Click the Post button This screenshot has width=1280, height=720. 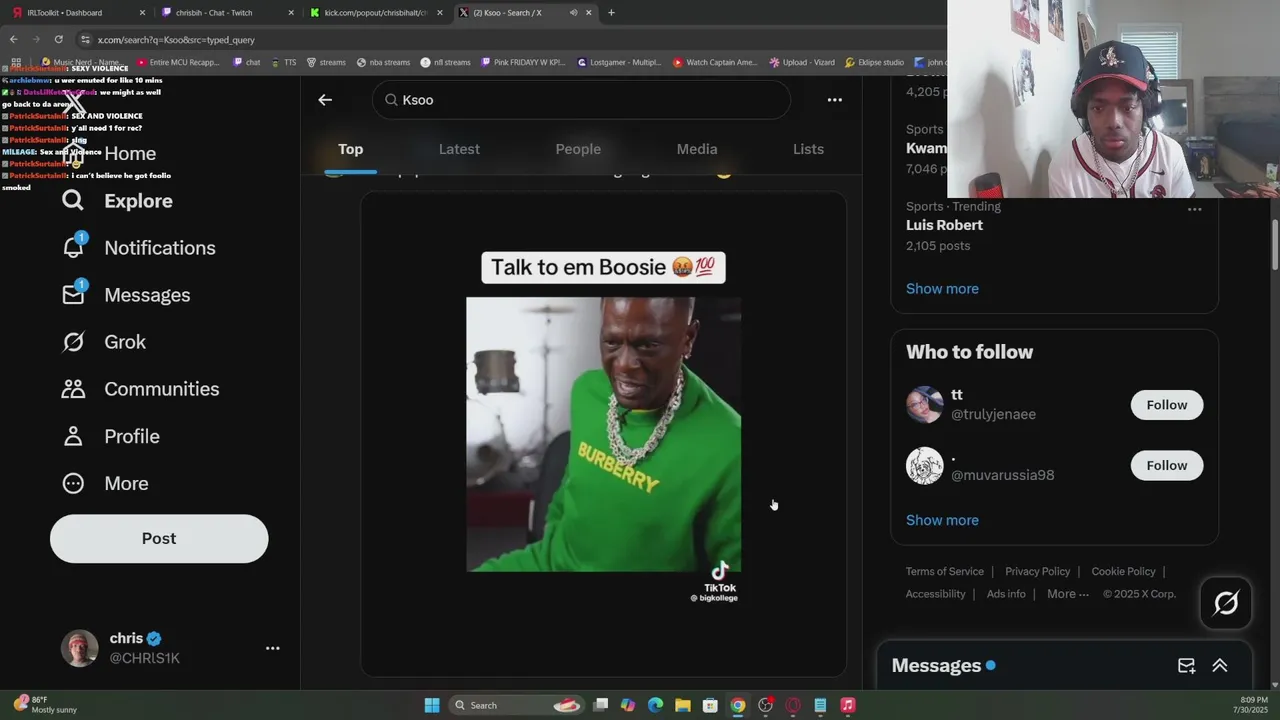159,539
